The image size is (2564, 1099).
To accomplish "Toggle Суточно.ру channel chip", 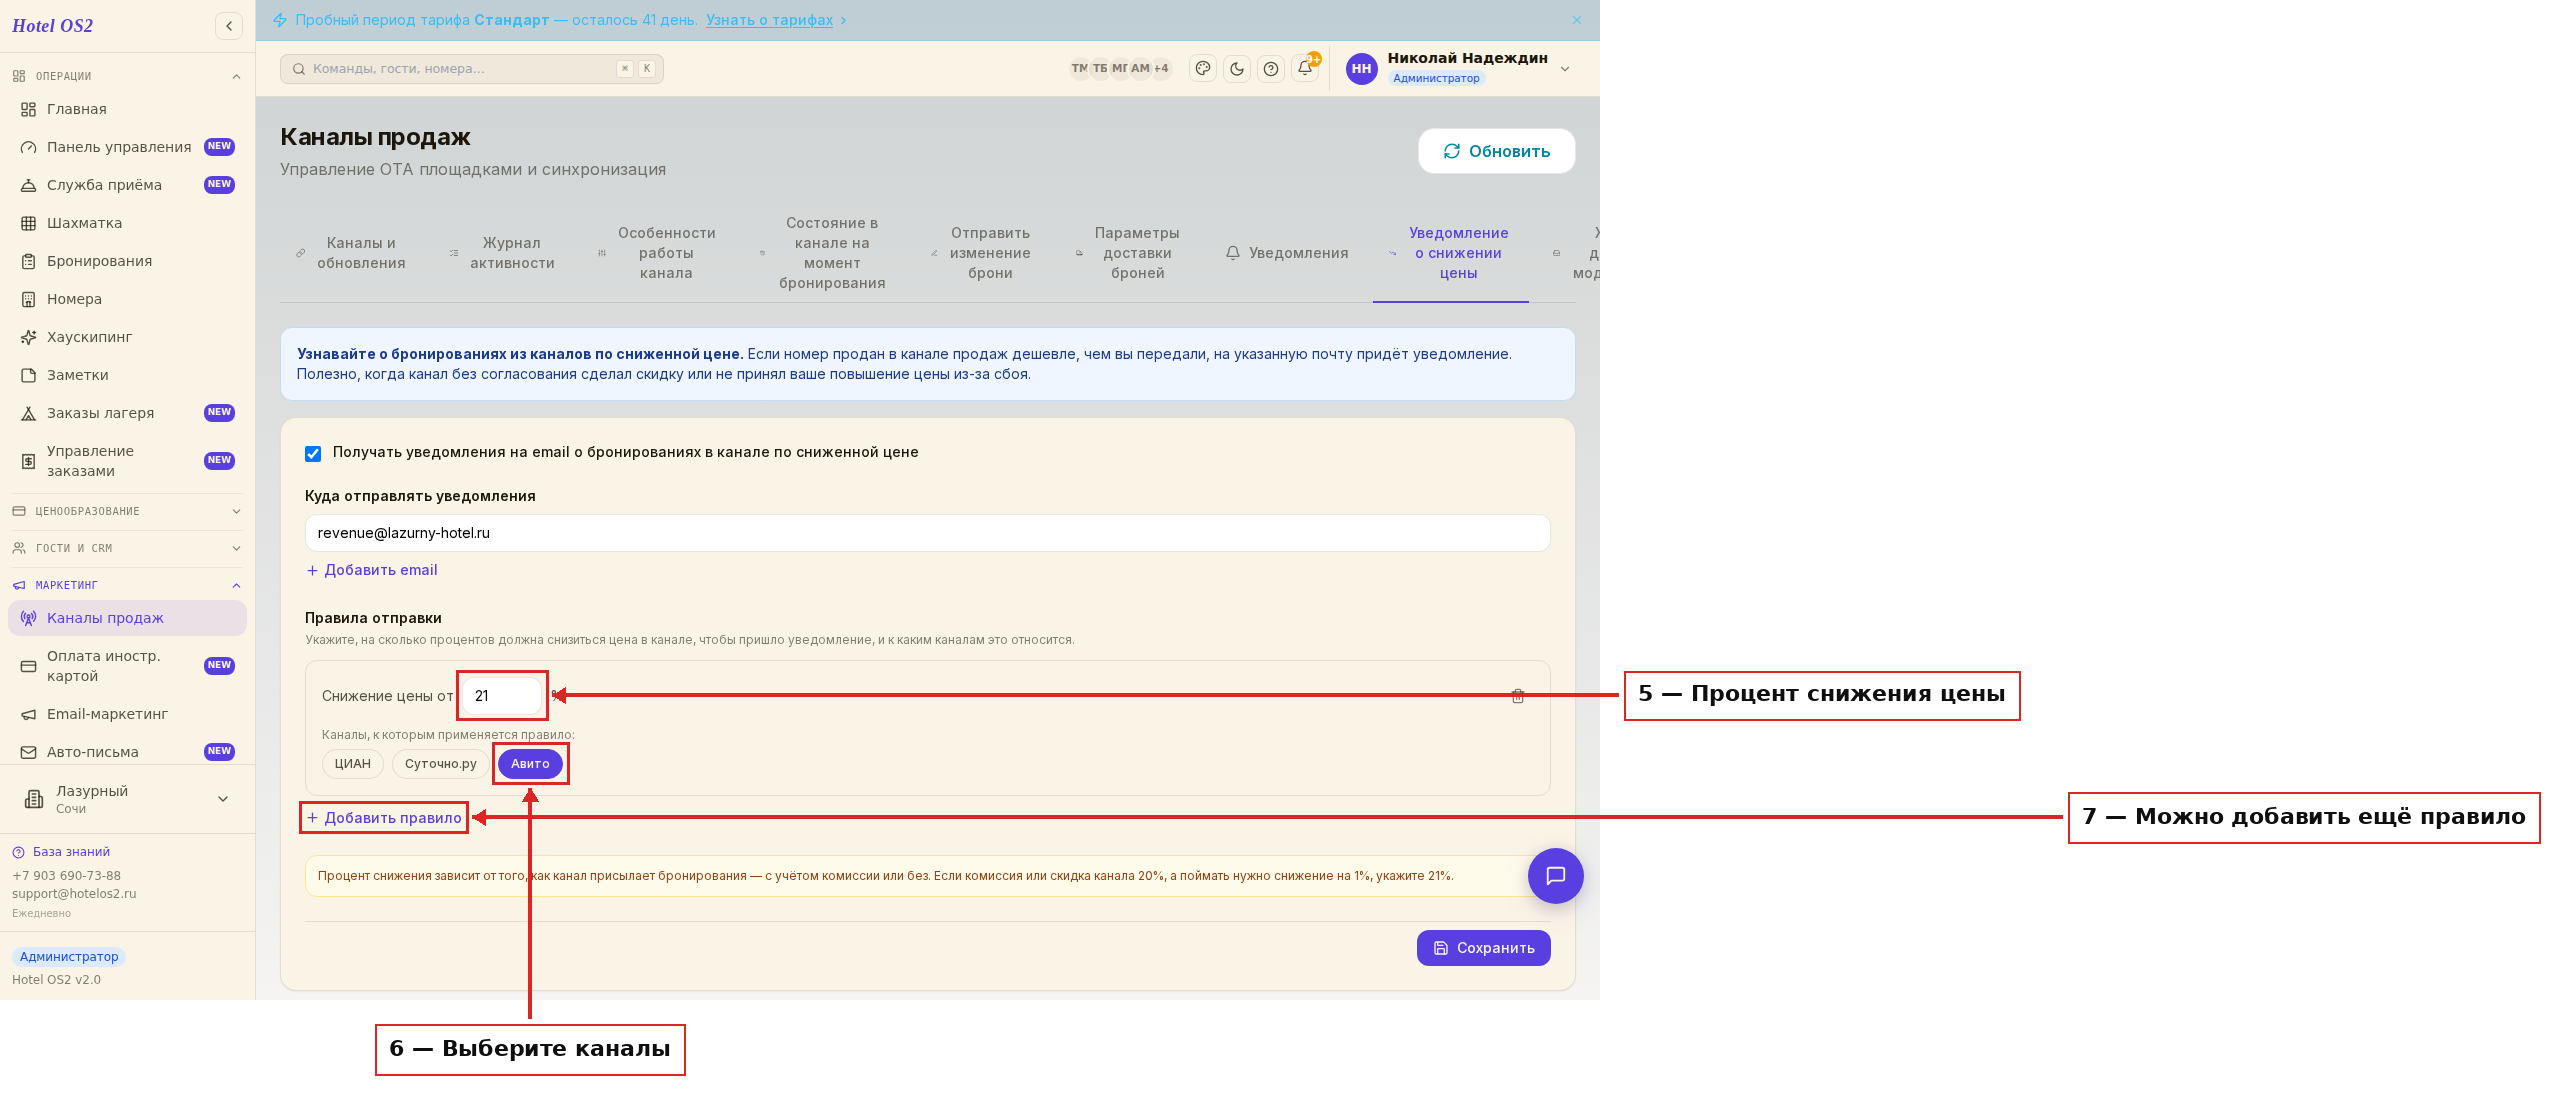I will tap(440, 764).
